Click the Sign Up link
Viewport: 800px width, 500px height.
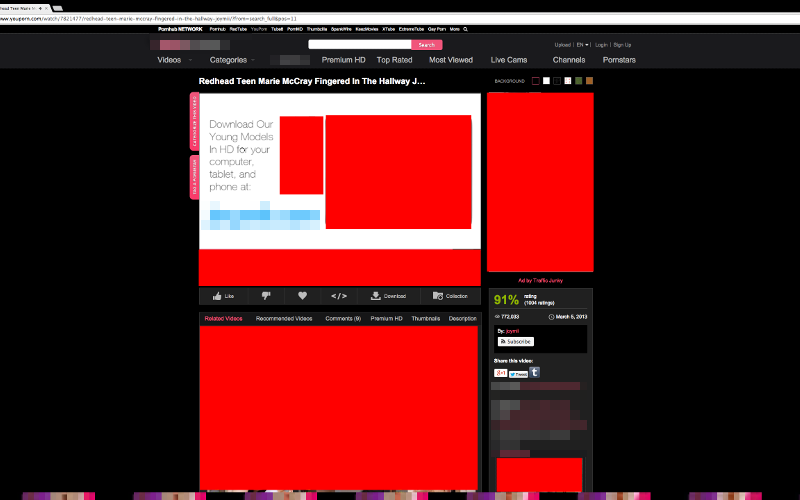(x=622, y=45)
